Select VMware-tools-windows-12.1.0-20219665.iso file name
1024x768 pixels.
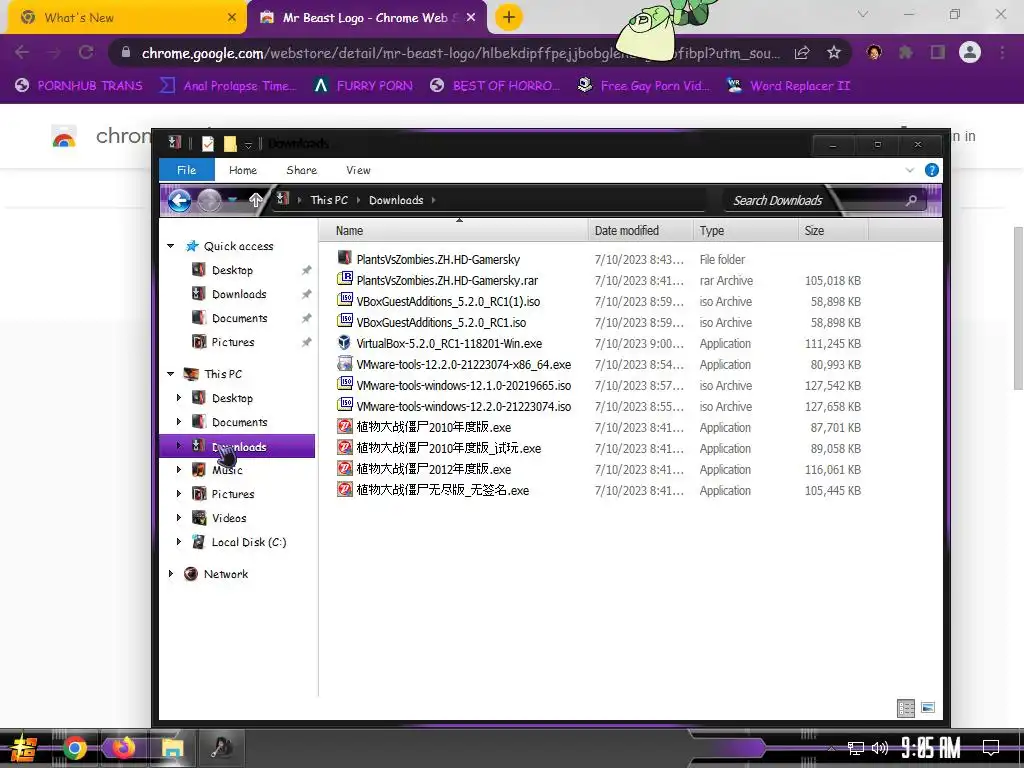point(464,385)
